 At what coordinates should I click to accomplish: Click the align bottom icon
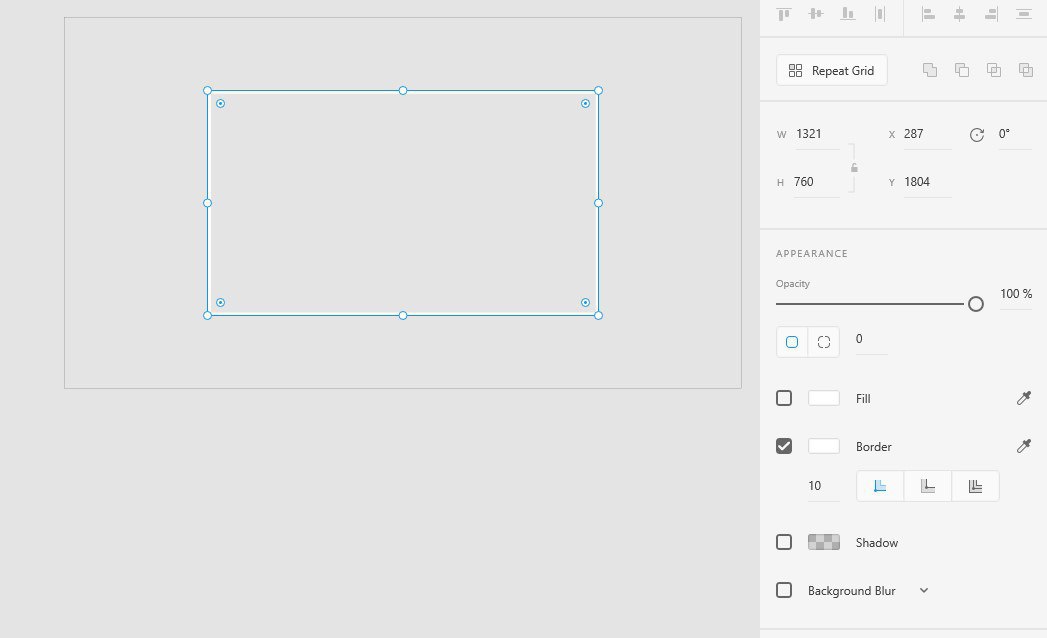pos(848,14)
